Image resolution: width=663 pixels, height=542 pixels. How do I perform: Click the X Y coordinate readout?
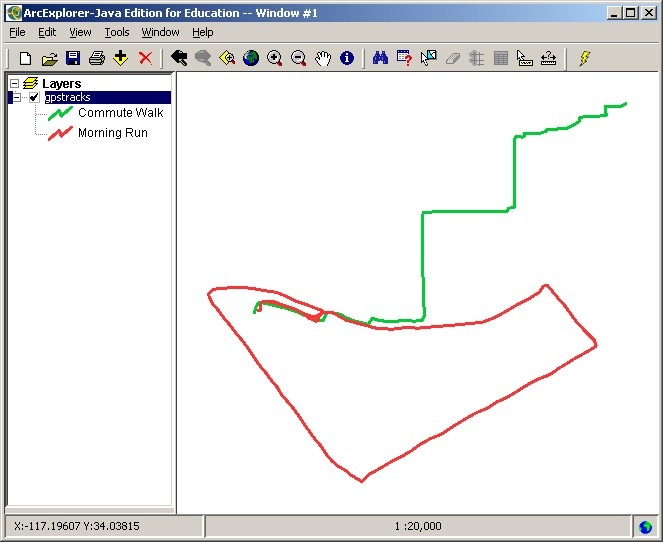[77, 526]
